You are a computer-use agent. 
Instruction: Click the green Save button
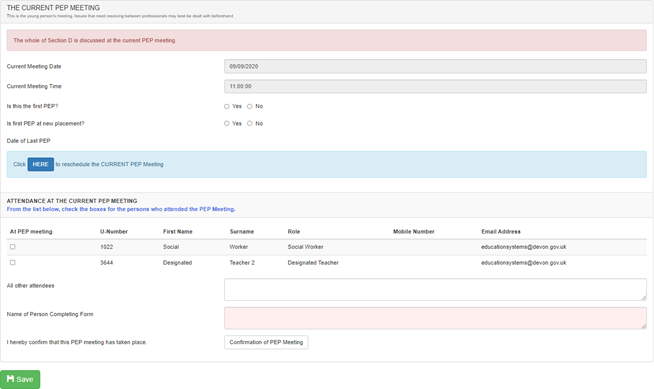tap(20, 379)
